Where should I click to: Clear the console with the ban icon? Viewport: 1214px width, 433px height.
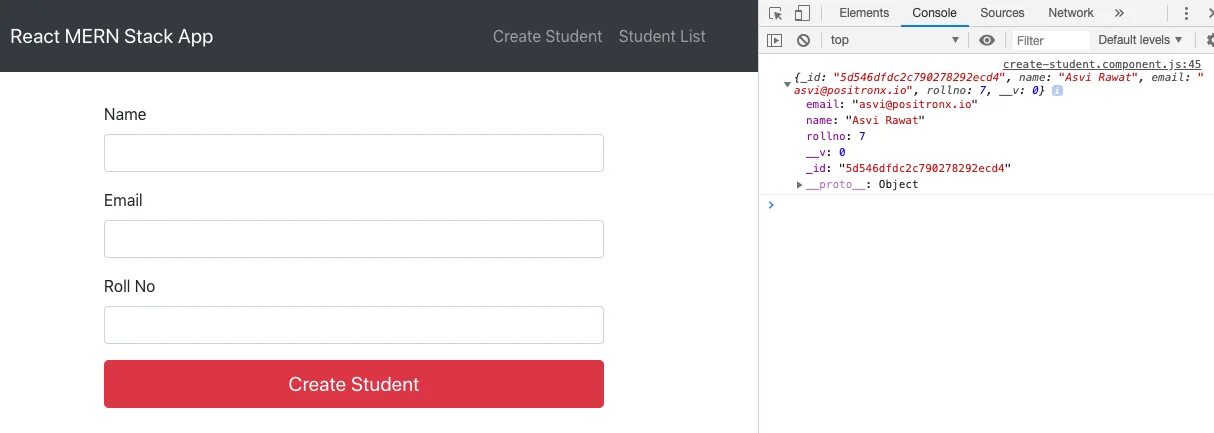click(x=803, y=40)
